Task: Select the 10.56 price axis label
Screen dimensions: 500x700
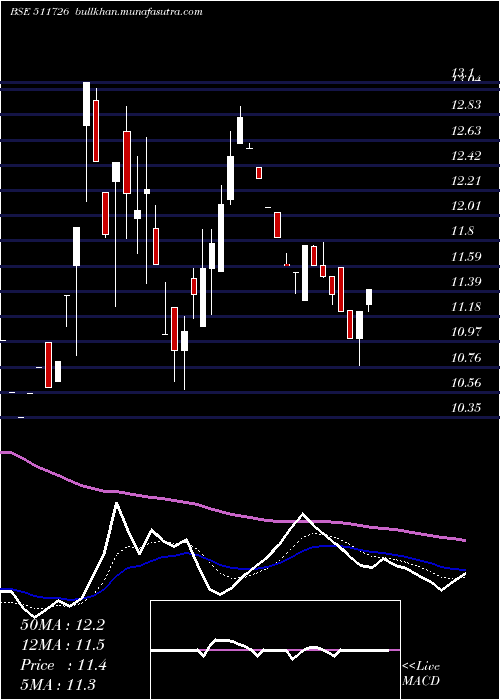Action: tap(467, 383)
